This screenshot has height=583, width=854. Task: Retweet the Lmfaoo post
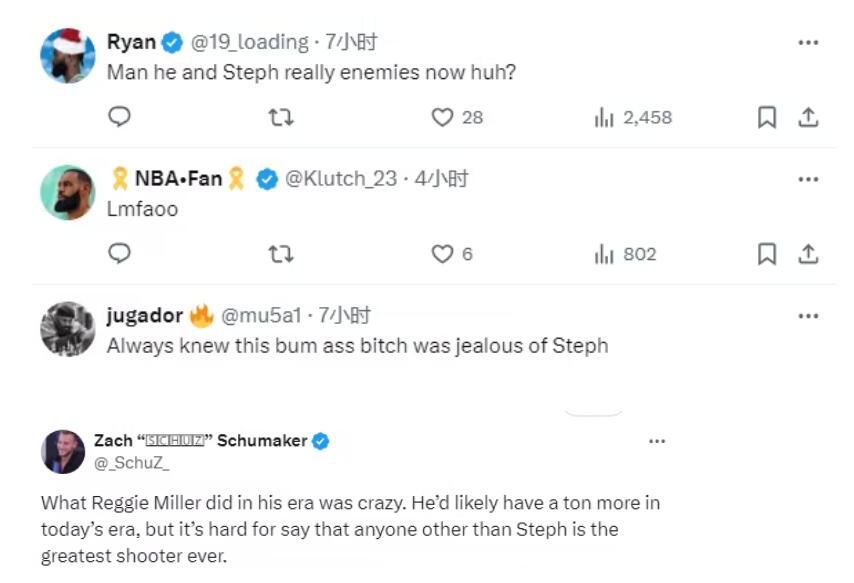click(281, 254)
